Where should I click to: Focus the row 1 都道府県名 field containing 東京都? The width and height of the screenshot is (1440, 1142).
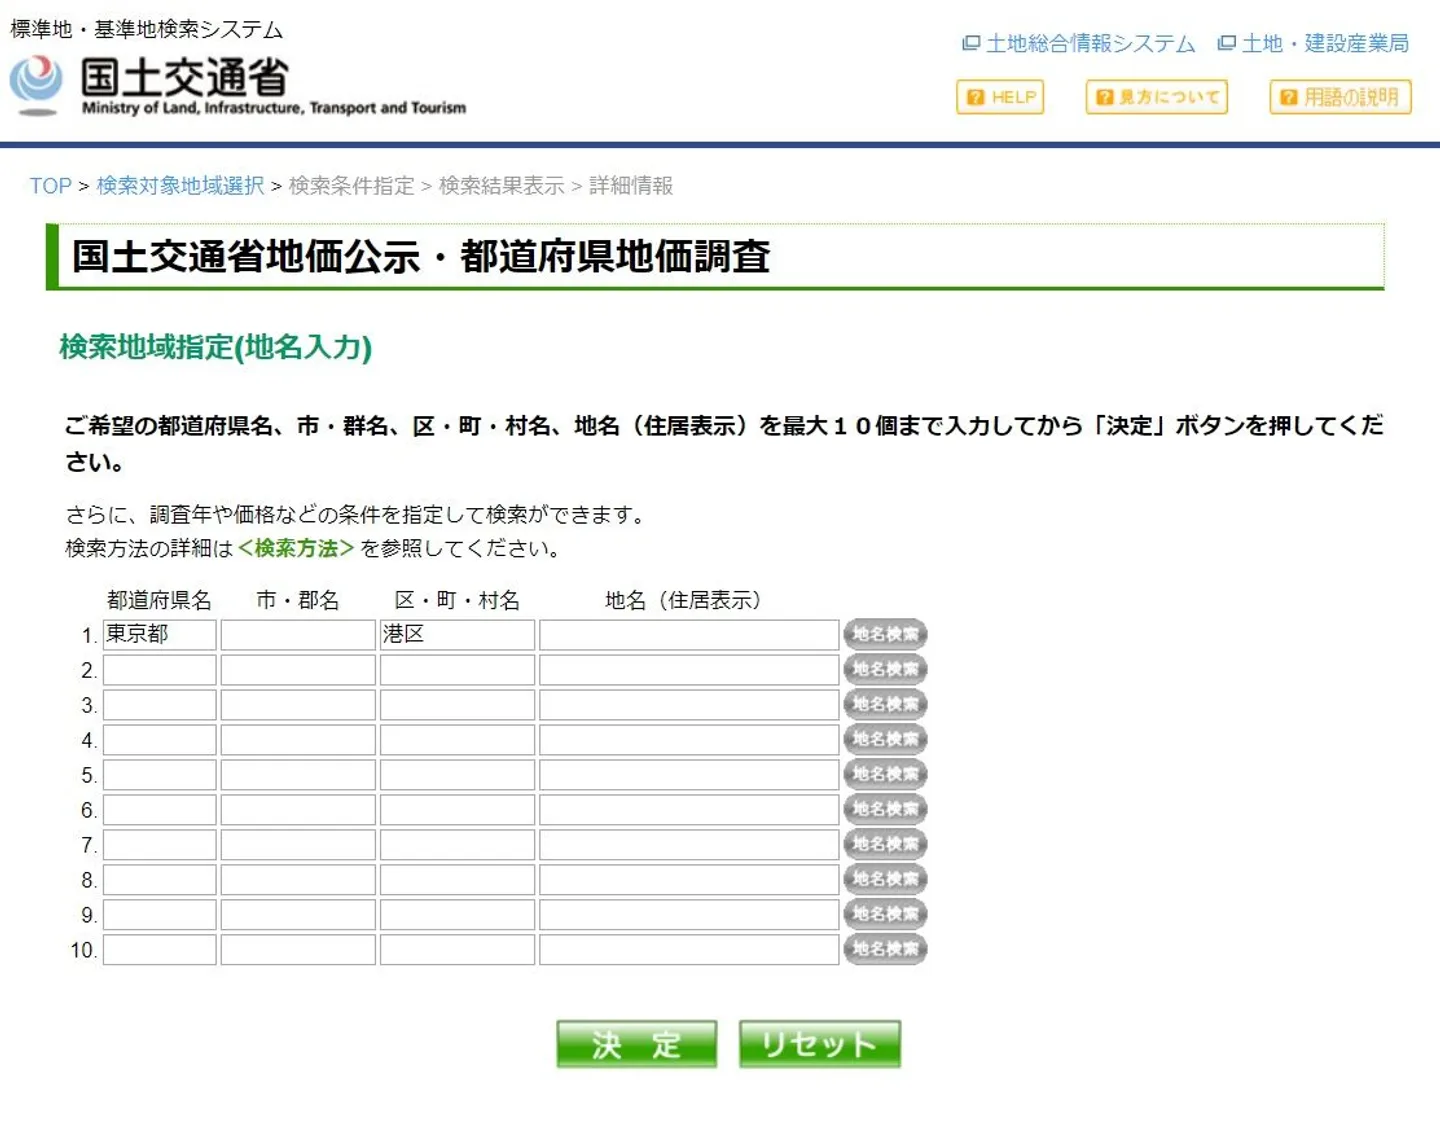159,635
